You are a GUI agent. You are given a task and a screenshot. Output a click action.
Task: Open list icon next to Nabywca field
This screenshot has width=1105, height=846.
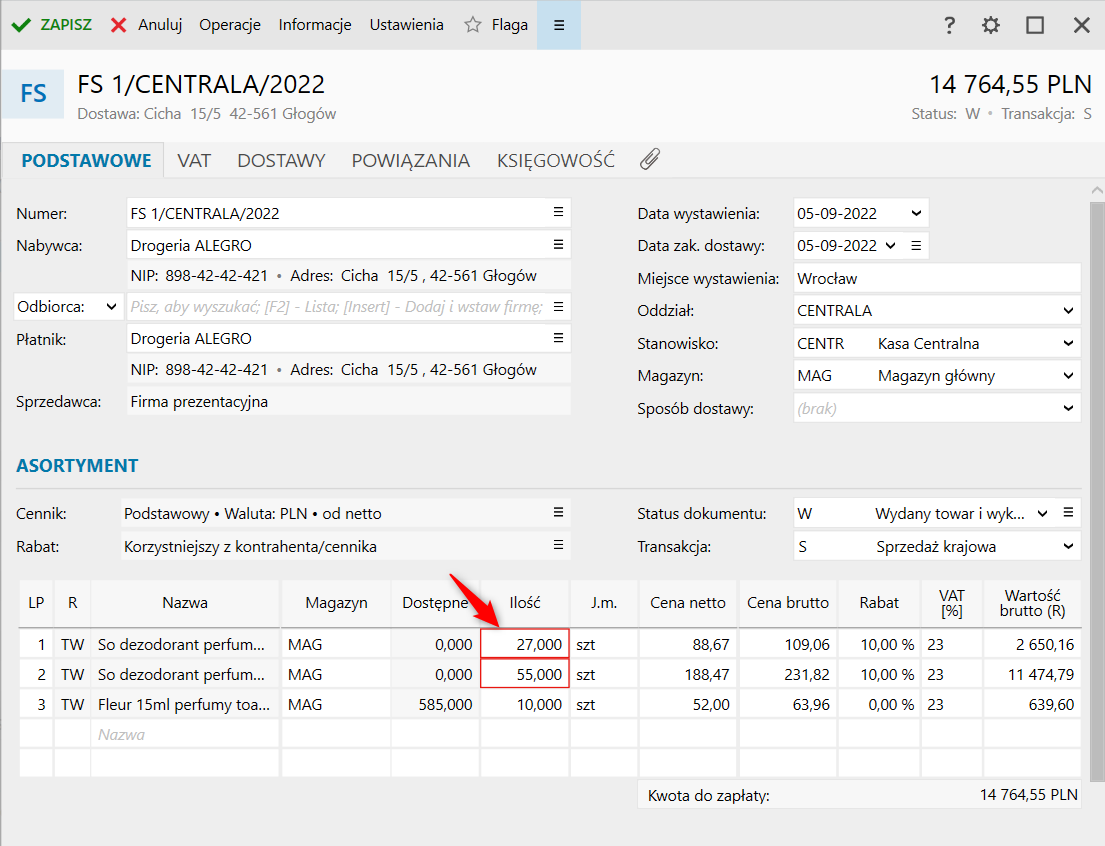[559, 245]
